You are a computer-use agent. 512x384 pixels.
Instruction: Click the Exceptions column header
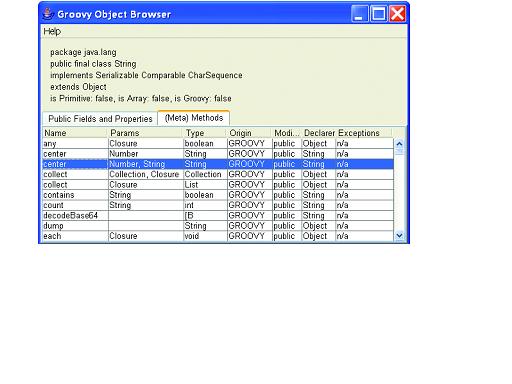pos(364,133)
